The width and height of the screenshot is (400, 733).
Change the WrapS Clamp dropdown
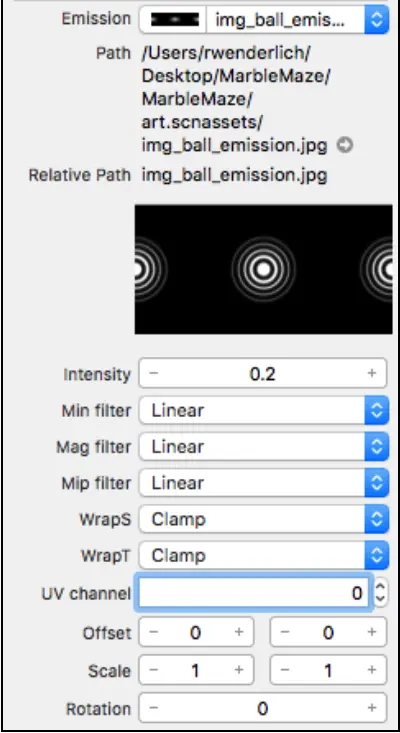click(x=264, y=519)
